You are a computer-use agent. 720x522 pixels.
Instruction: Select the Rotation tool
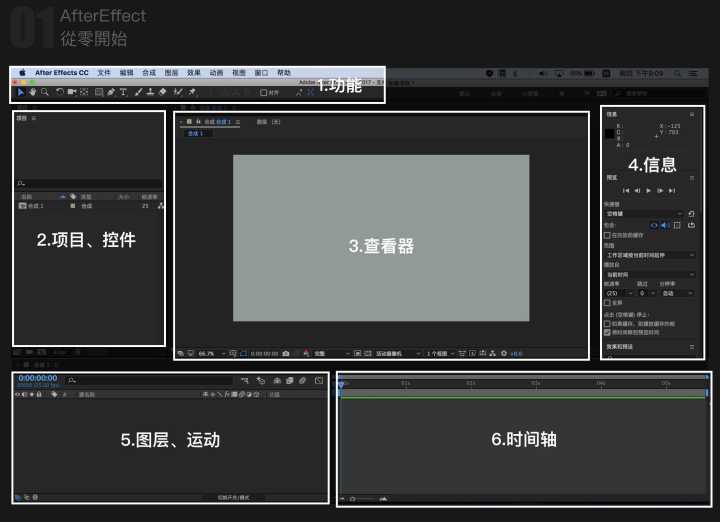click(x=60, y=92)
